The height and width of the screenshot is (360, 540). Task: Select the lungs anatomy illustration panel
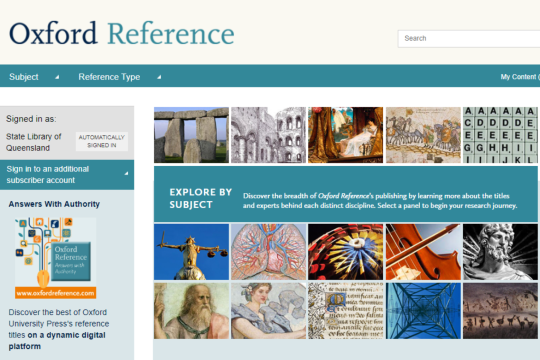click(268, 252)
